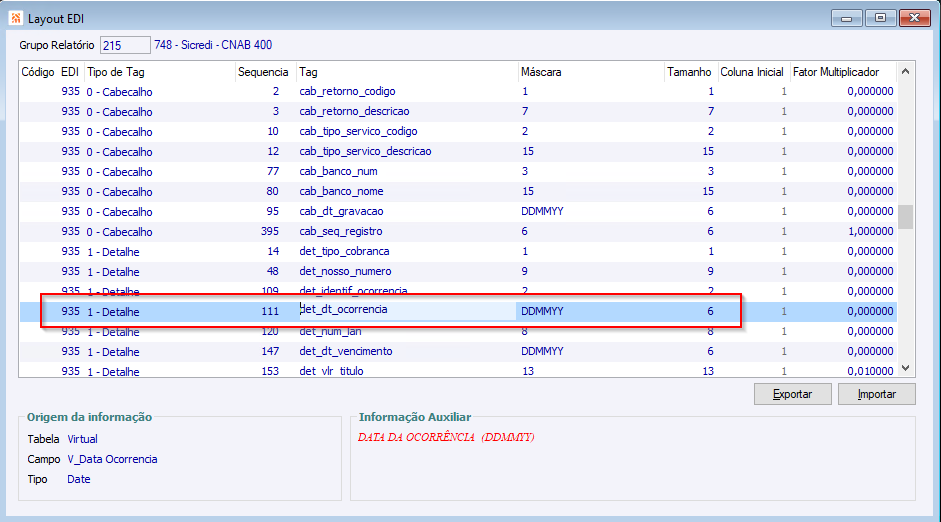
Task: Click the scroll up arrow of the grid
Action: point(906,71)
